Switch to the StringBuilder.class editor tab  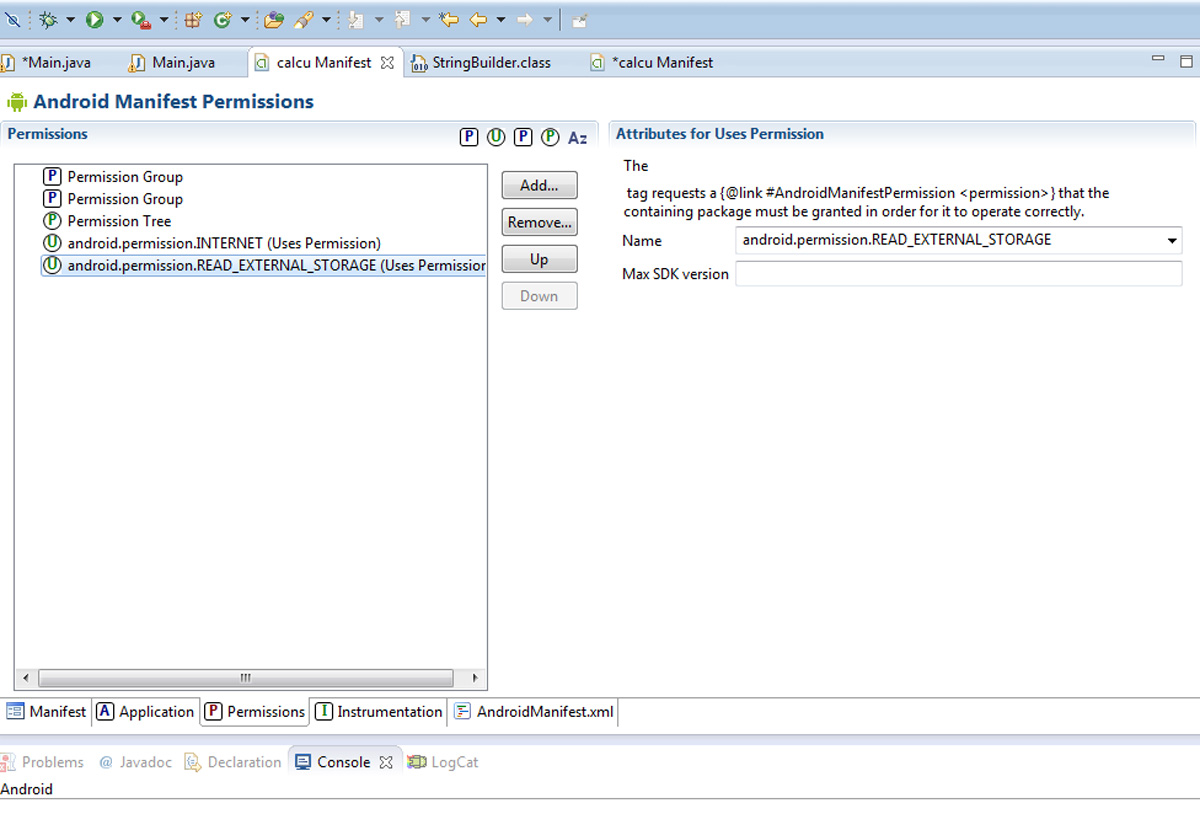(490, 62)
